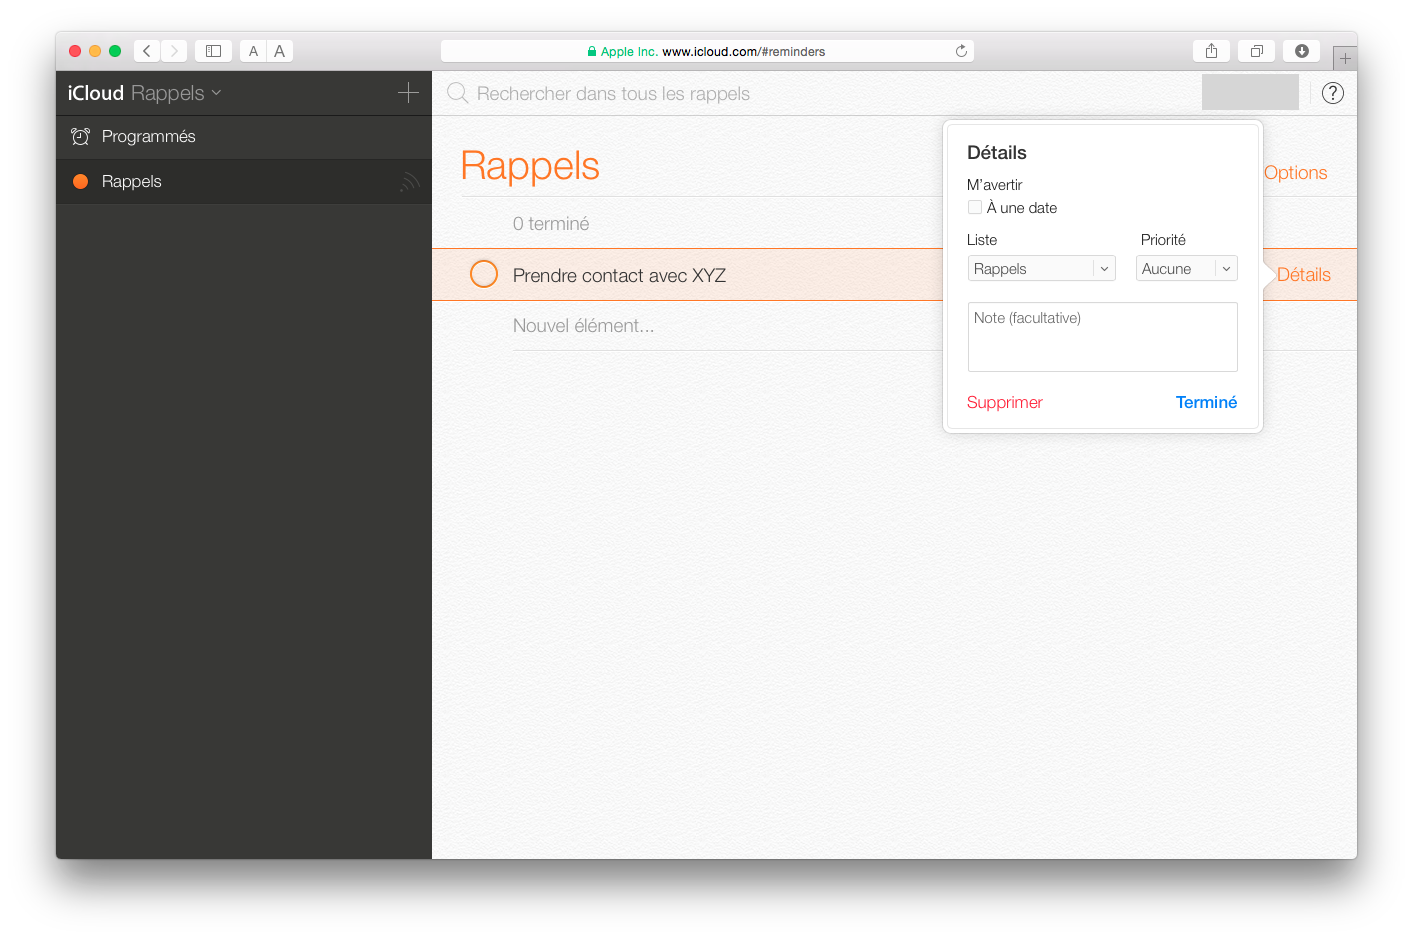Click the Safari share icon
Image resolution: width=1413 pixels, height=939 pixels.
tap(1211, 51)
